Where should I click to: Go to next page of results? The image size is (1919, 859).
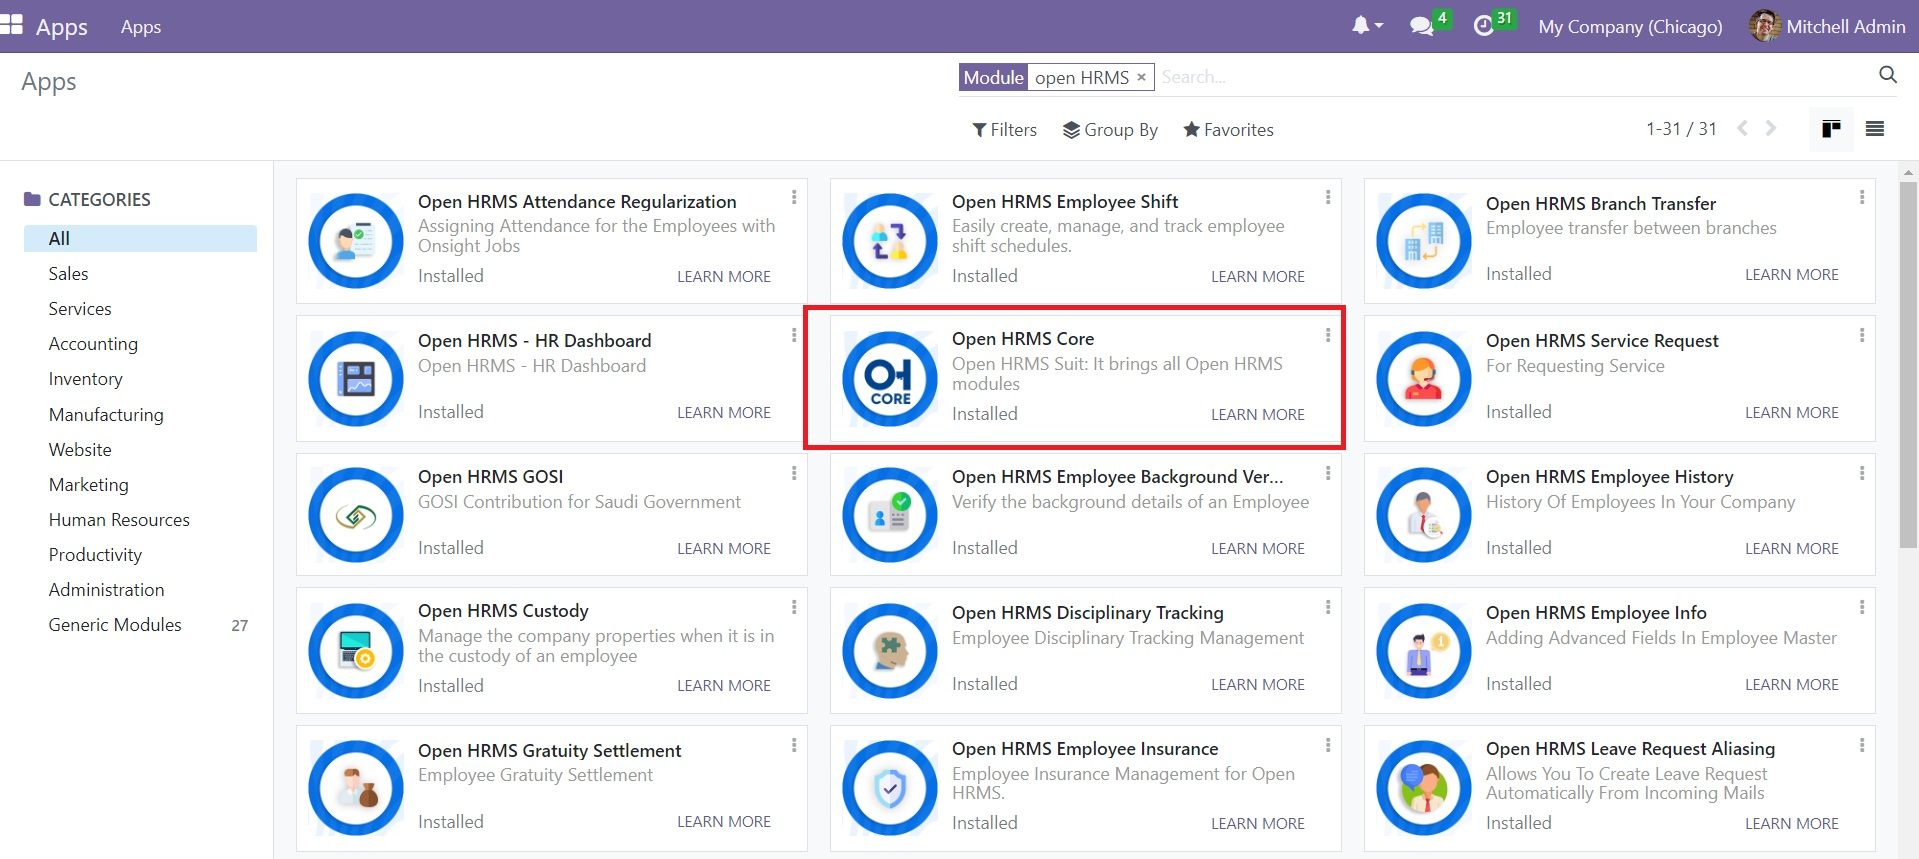[1771, 129]
